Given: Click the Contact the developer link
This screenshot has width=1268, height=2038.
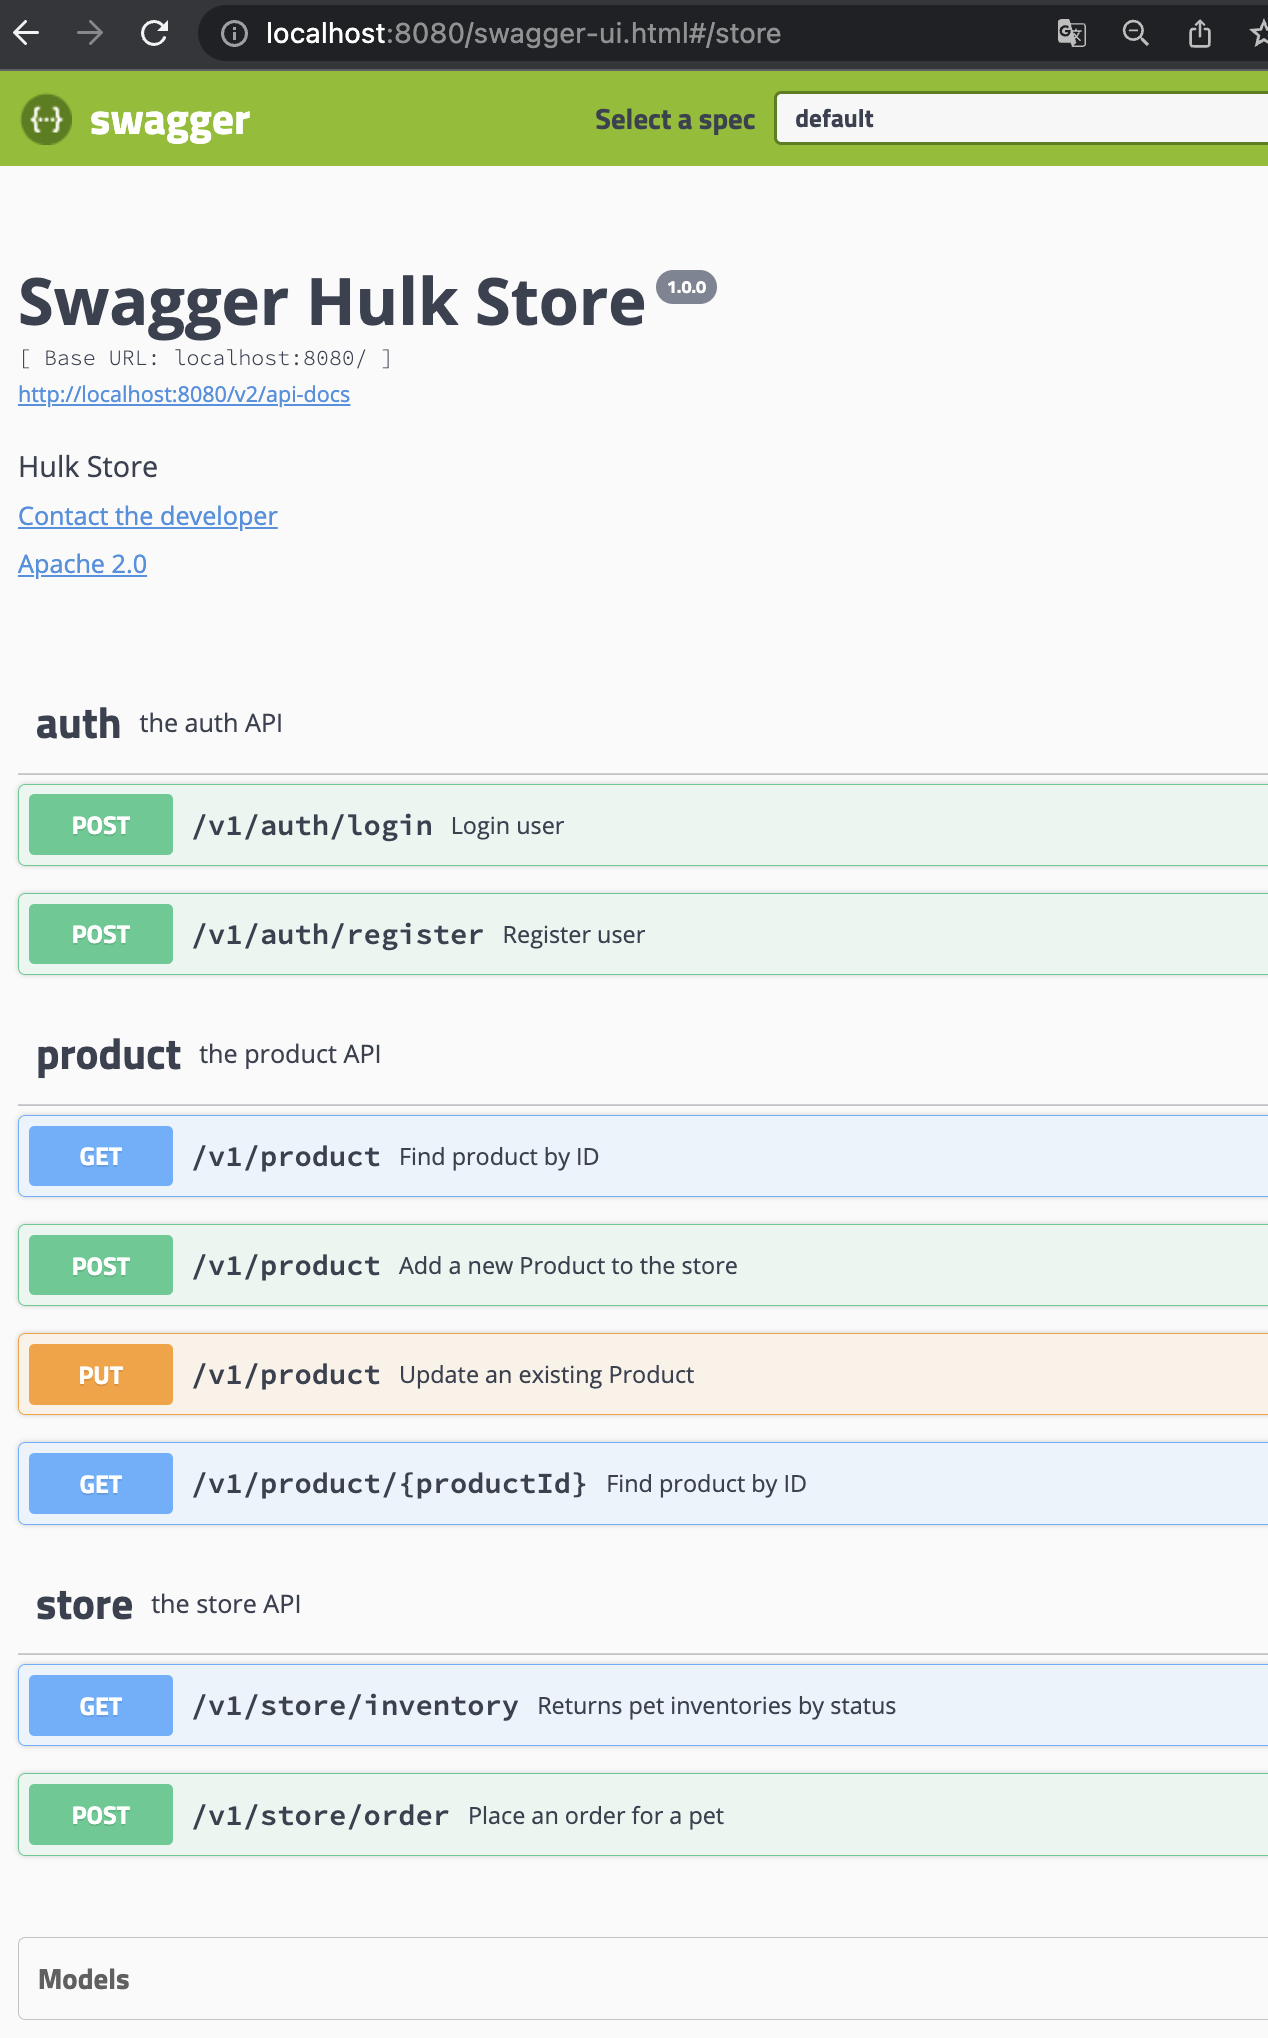Looking at the screenshot, I should (148, 516).
